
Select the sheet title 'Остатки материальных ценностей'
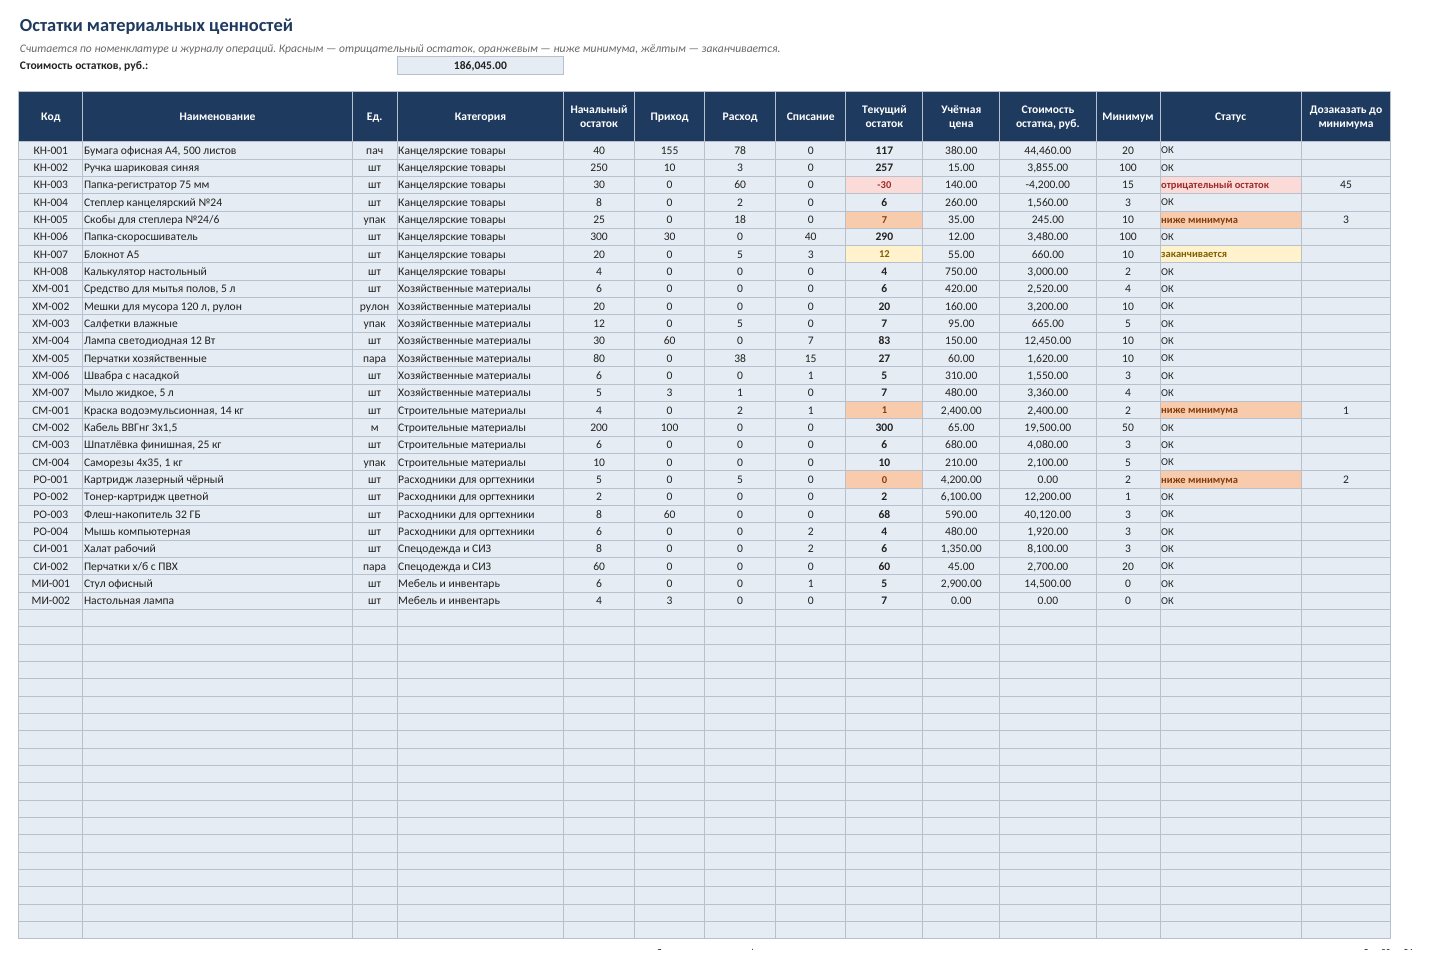(x=156, y=26)
